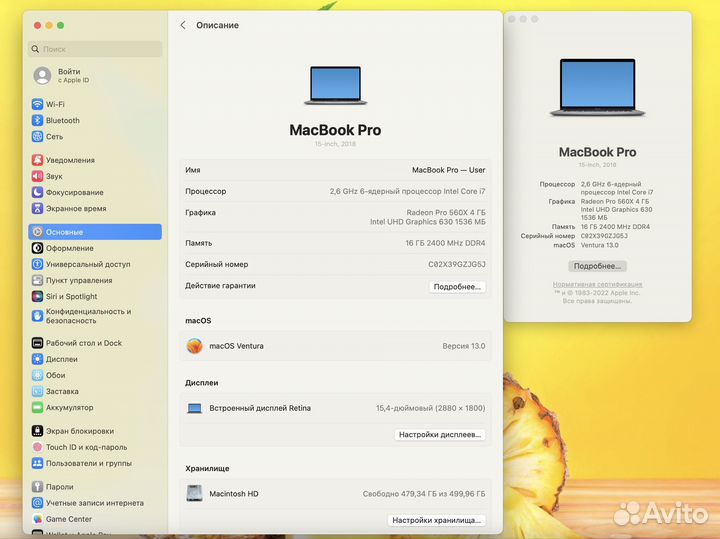Click the Имя row value MacBook Pro — User

[x=449, y=170]
